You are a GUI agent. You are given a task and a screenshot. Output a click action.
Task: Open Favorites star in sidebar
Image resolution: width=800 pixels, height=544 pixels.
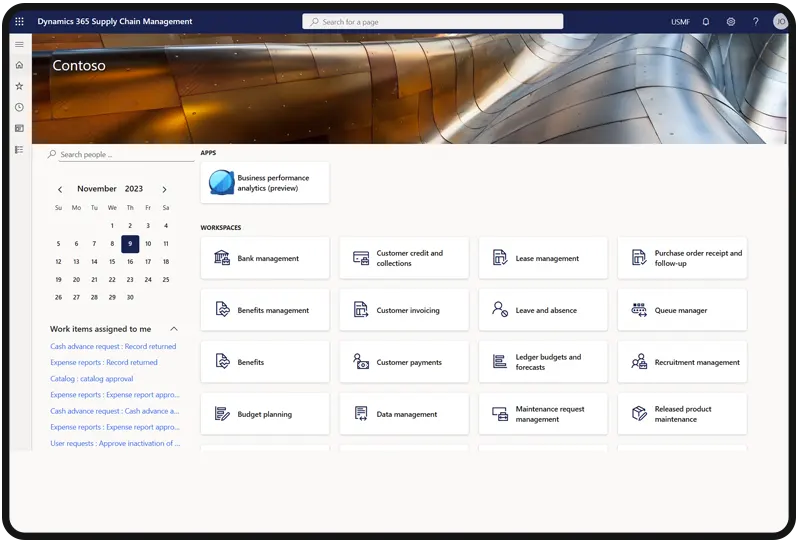pyautogui.click(x=19, y=86)
